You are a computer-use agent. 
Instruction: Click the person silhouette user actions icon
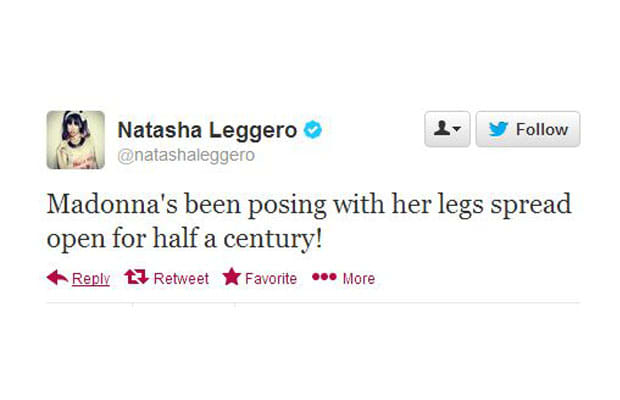(x=442, y=128)
